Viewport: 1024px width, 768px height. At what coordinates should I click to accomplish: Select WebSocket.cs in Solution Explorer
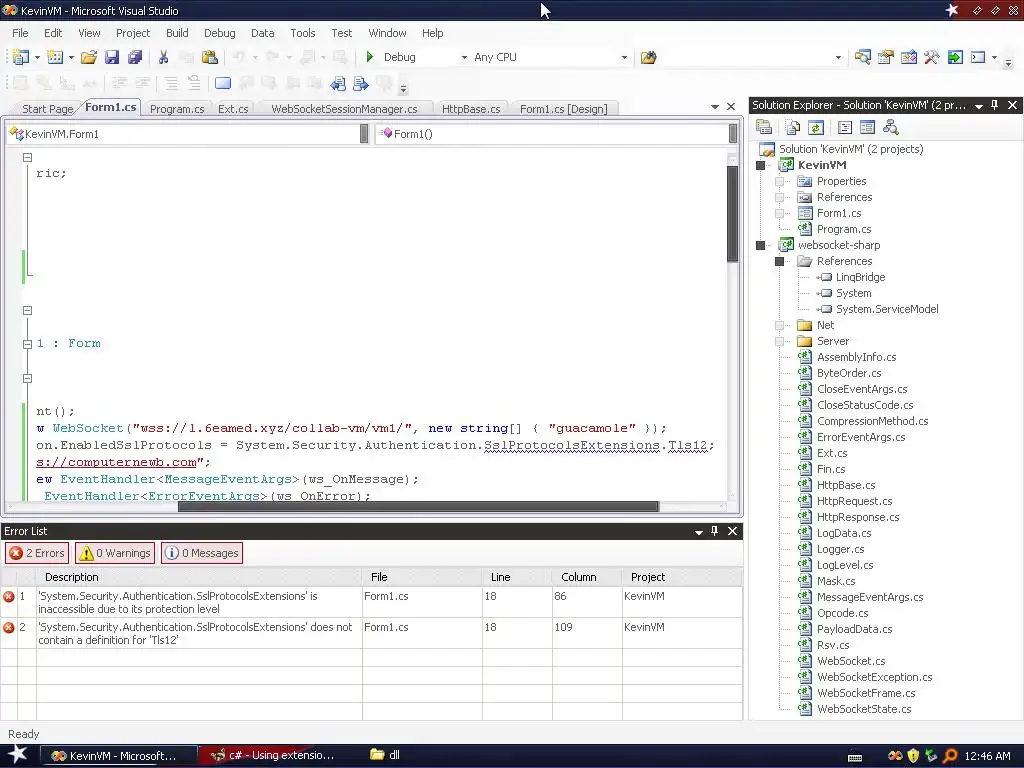(x=851, y=661)
